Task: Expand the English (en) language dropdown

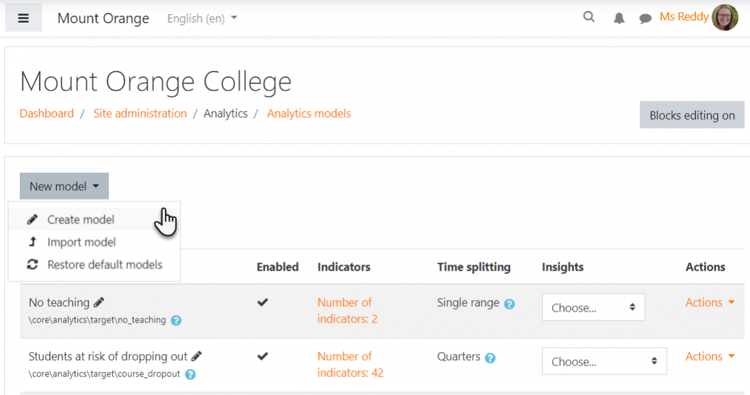Action: click(x=202, y=18)
